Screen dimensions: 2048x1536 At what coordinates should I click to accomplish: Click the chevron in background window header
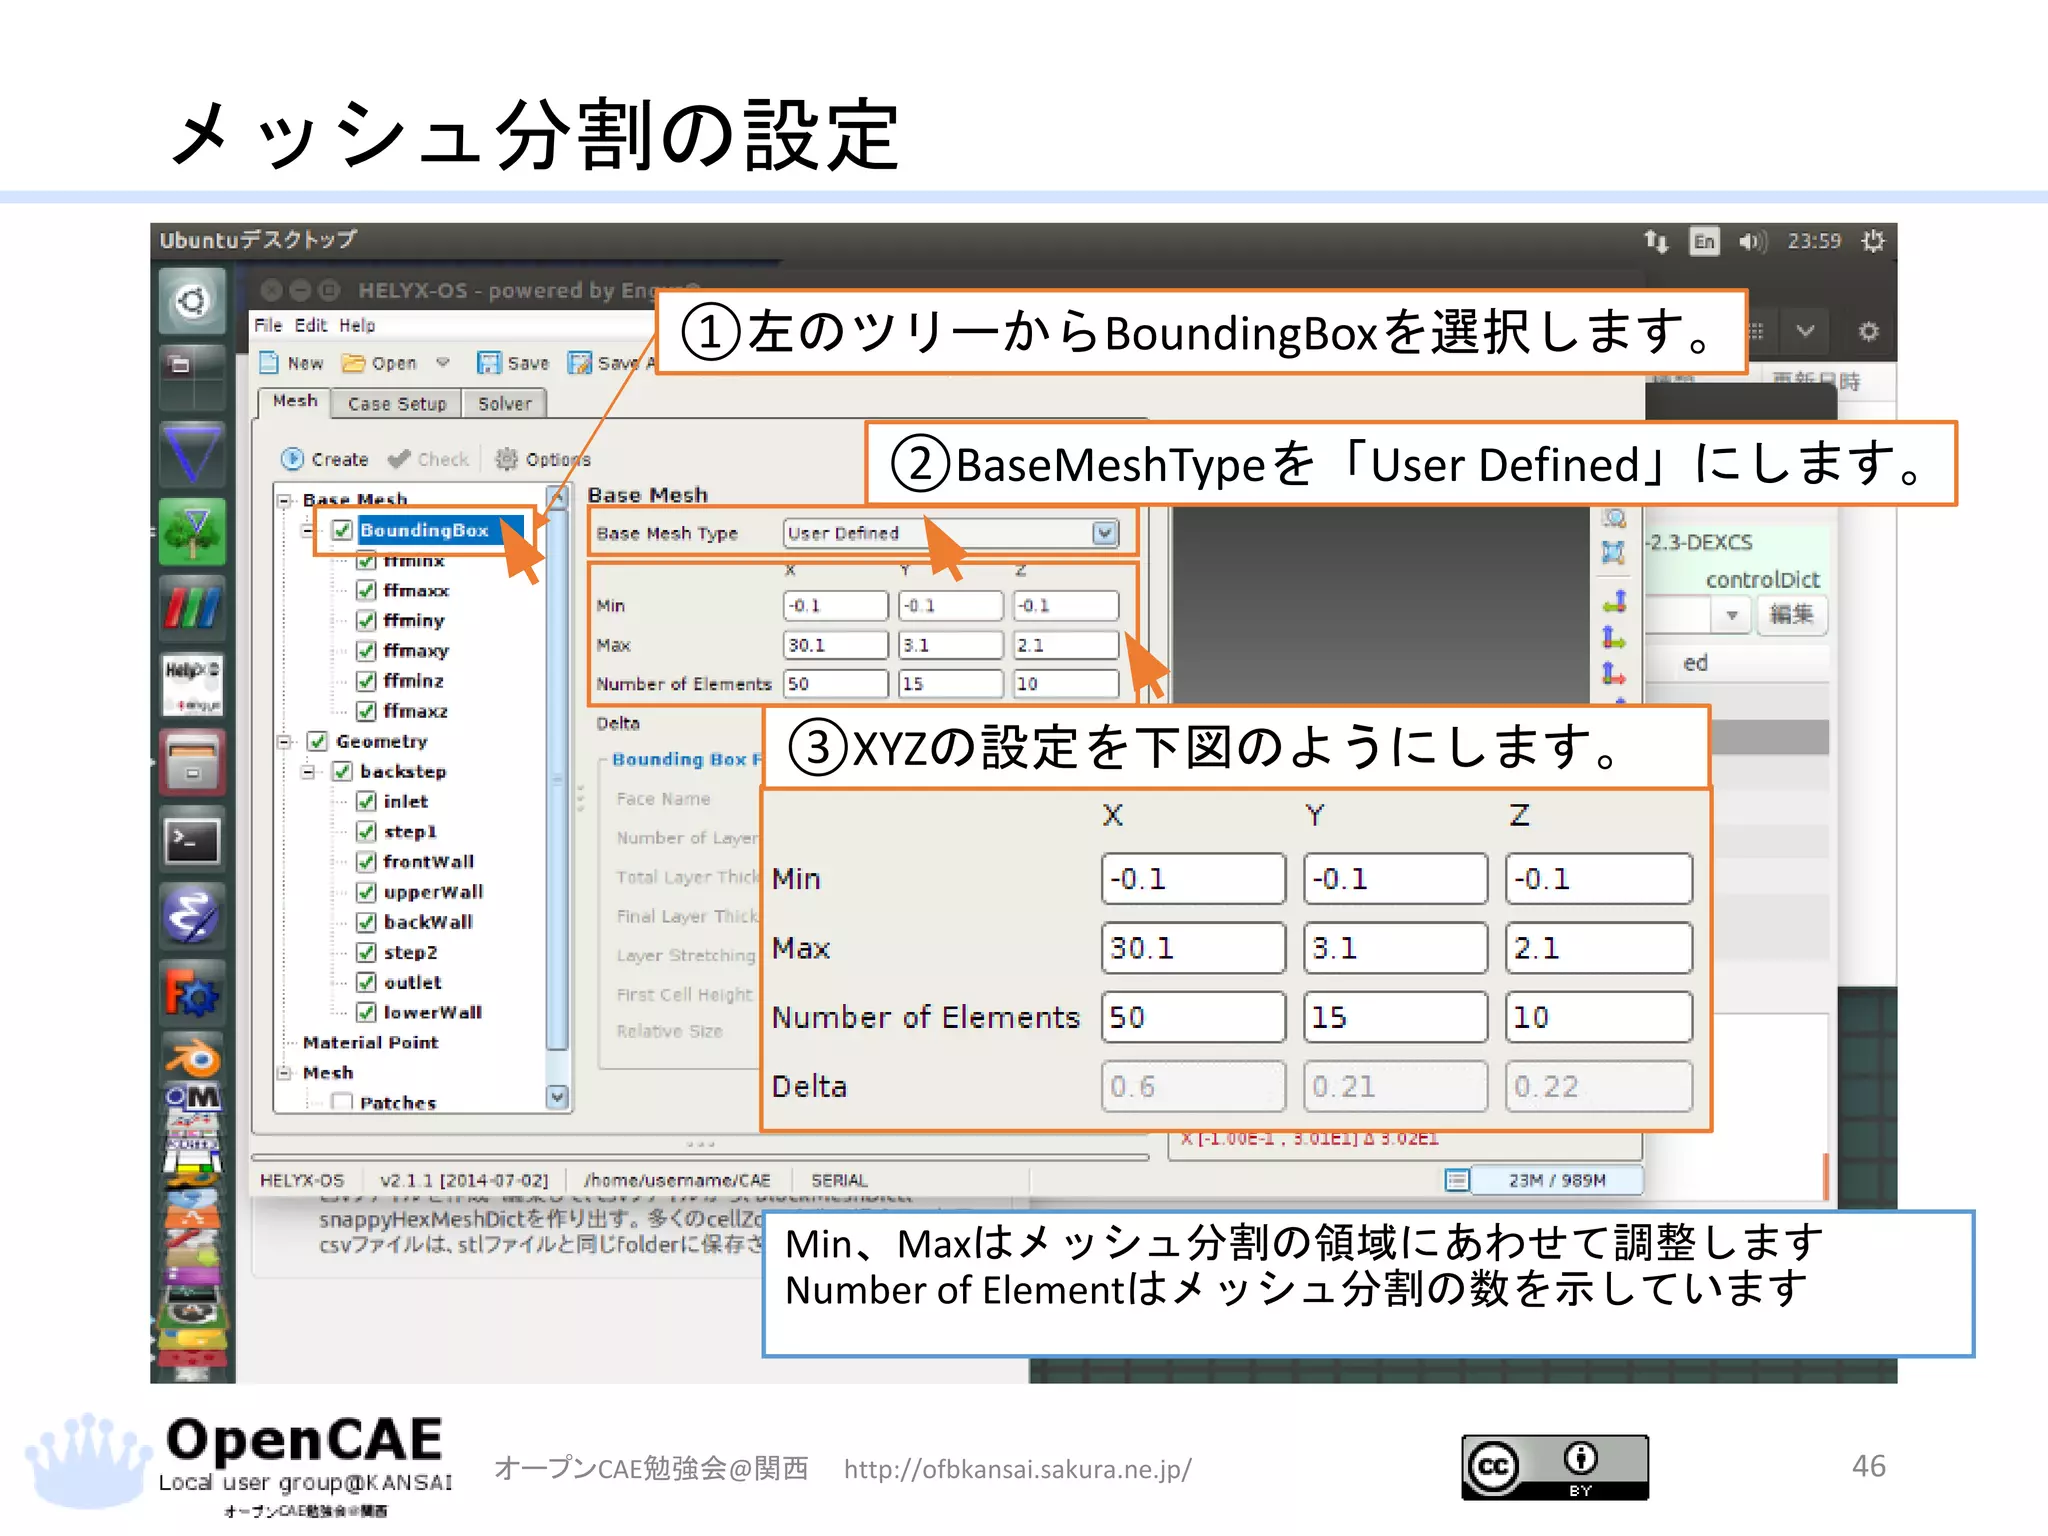click(x=1805, y=330)
